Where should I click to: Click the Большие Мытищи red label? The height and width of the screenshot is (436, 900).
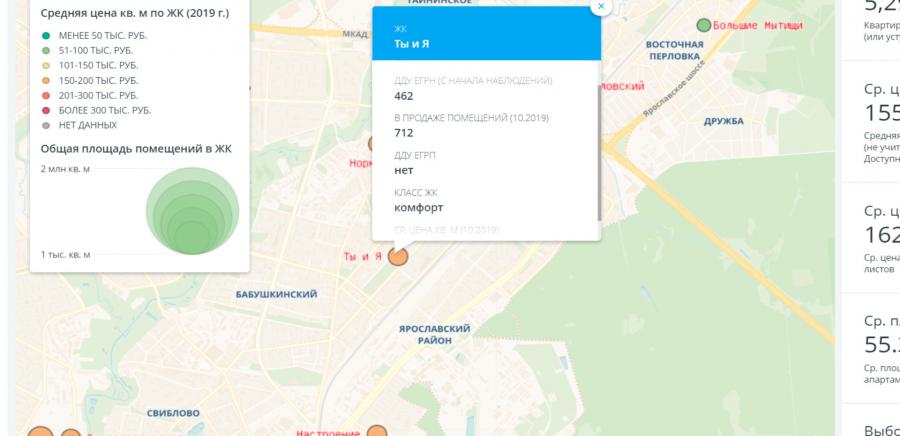click(758, 25)
